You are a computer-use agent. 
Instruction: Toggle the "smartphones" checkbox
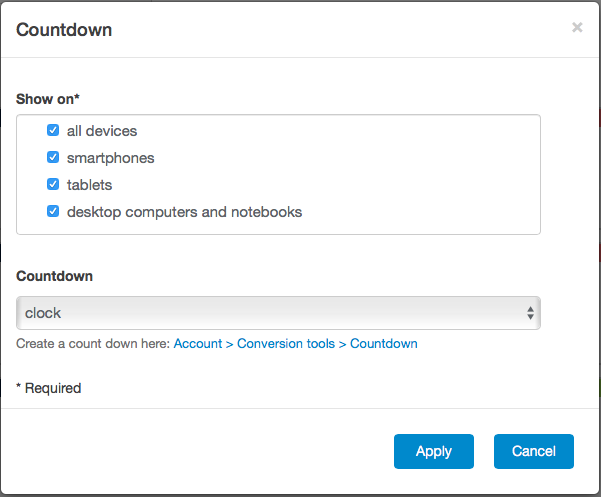pyautogui.click(x=54, y=157)
